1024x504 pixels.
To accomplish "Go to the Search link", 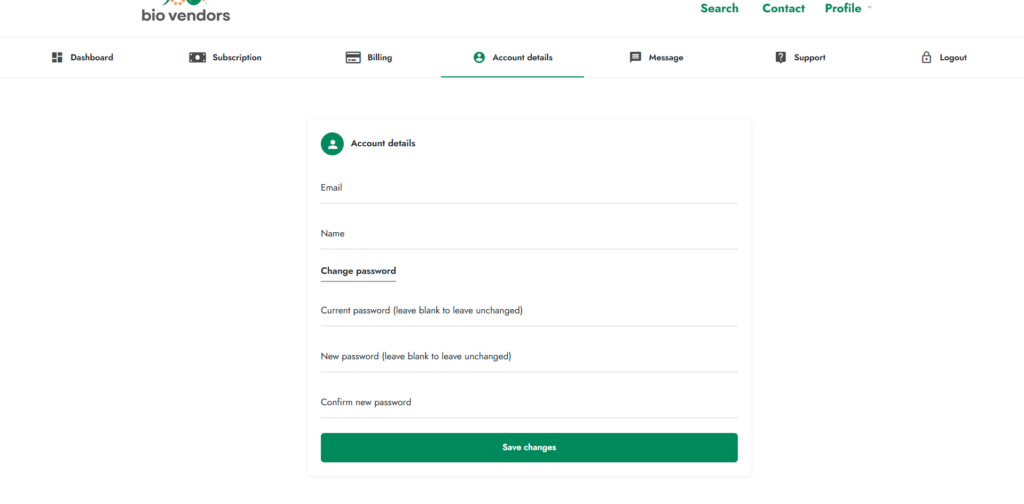I will coord(720,8).
